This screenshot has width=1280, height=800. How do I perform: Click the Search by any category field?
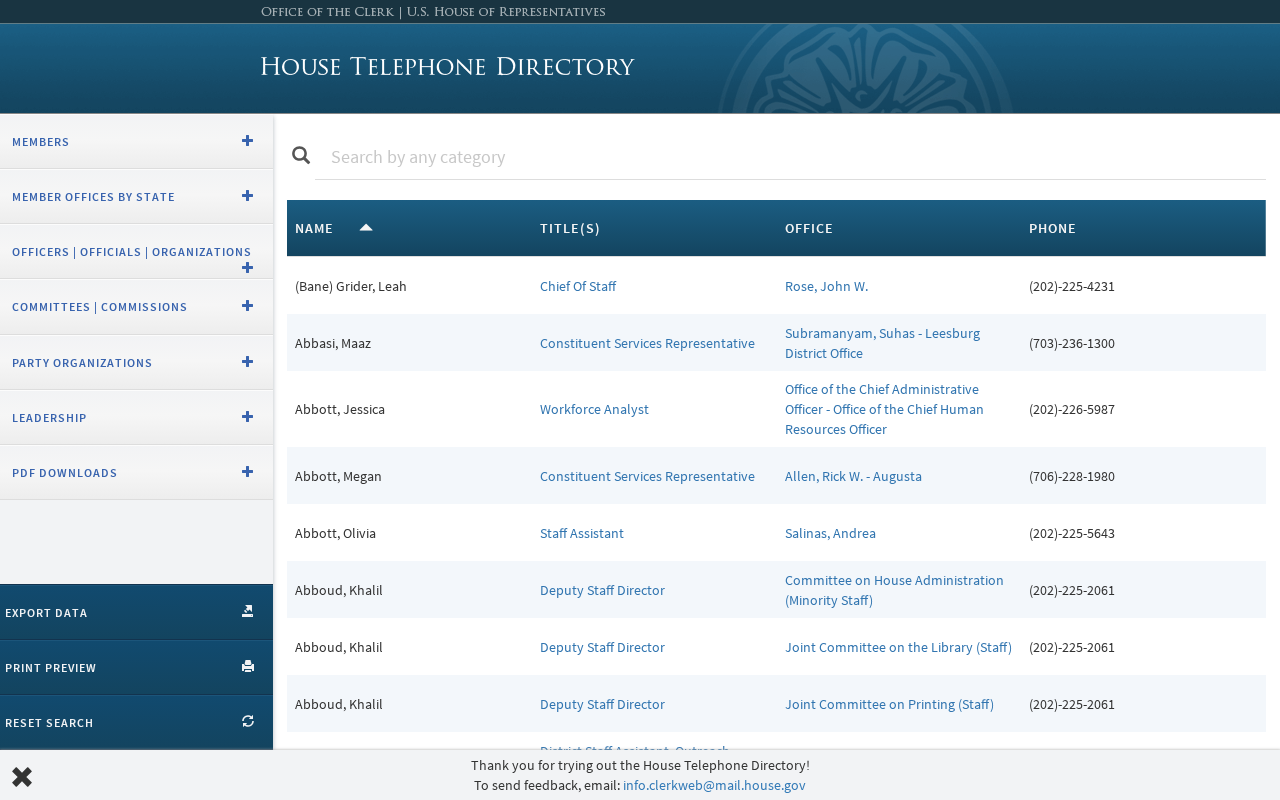pos(790,157)
